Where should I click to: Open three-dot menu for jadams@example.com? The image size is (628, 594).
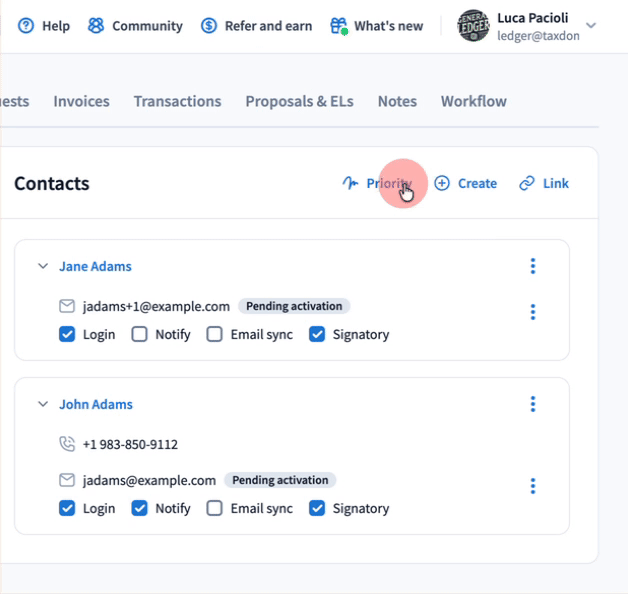coord(533,486)
